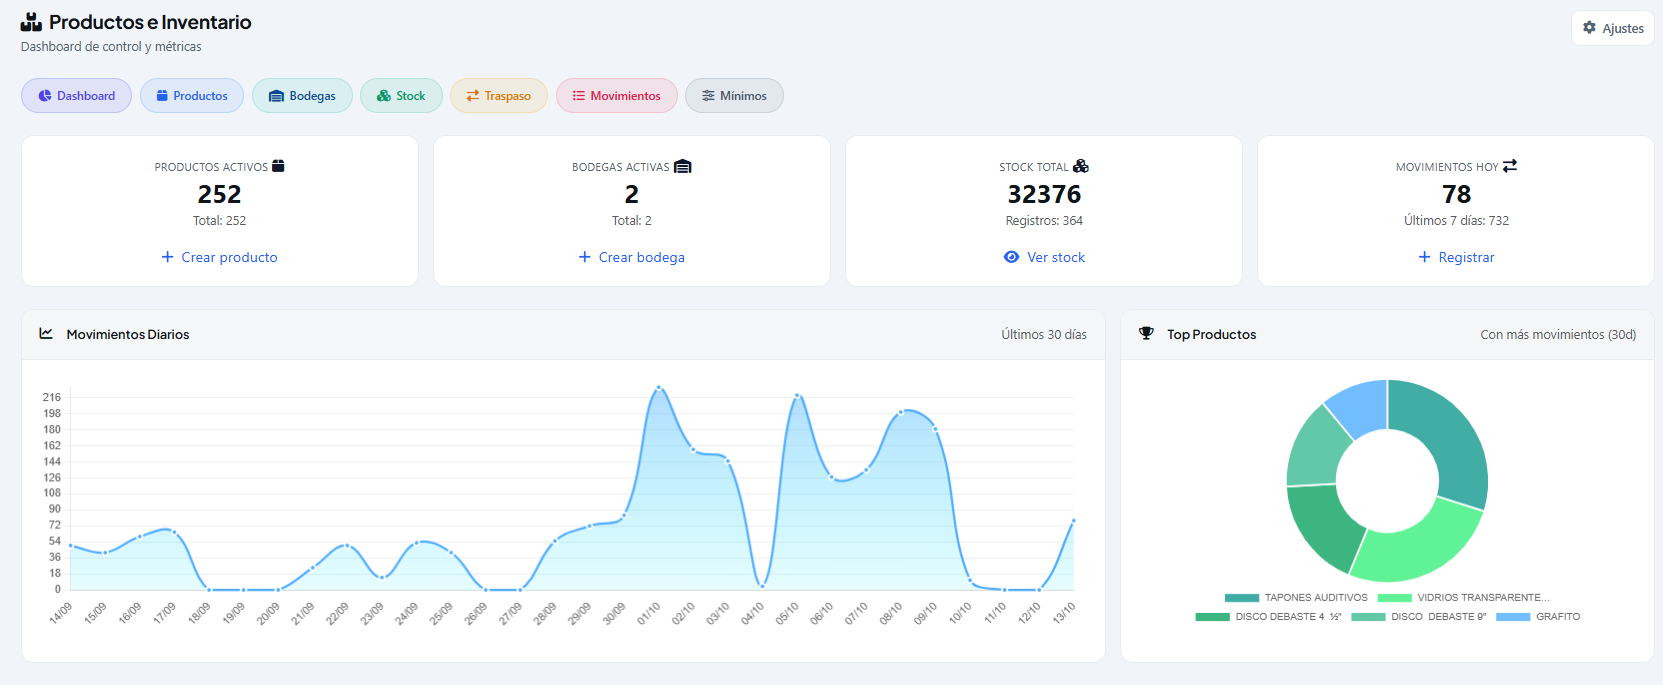Click the line chart icon by Movimientos Diarios
The height and width of the screenshot is (685, 1663).
[x=46, y=334]
